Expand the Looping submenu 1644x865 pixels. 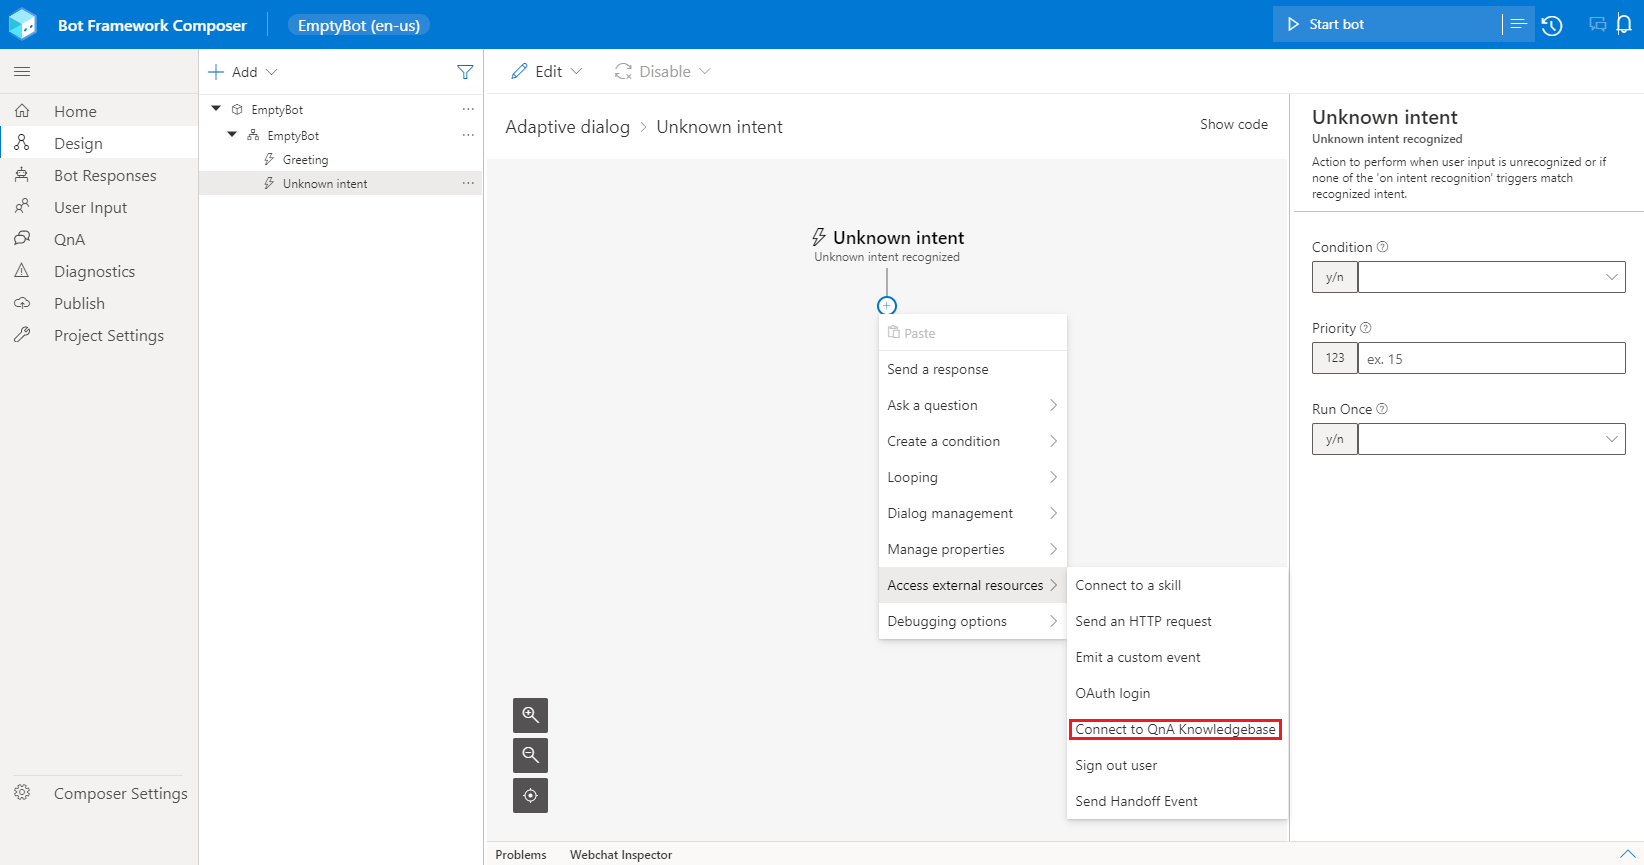point(973,477)
